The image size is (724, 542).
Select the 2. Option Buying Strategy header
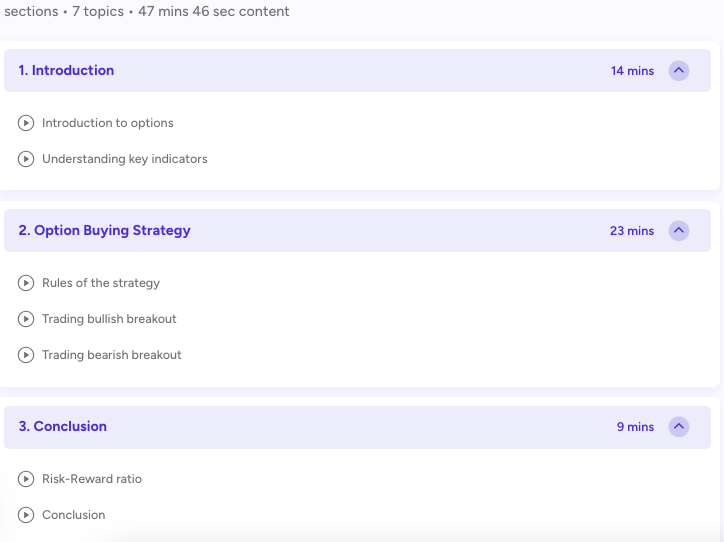click(357, 230)
